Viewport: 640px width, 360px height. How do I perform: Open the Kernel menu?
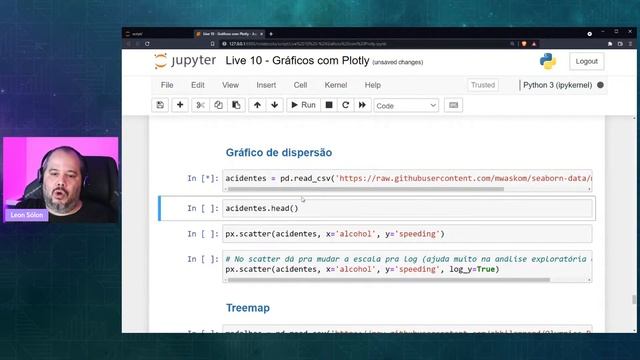click(x=336, y=85)
